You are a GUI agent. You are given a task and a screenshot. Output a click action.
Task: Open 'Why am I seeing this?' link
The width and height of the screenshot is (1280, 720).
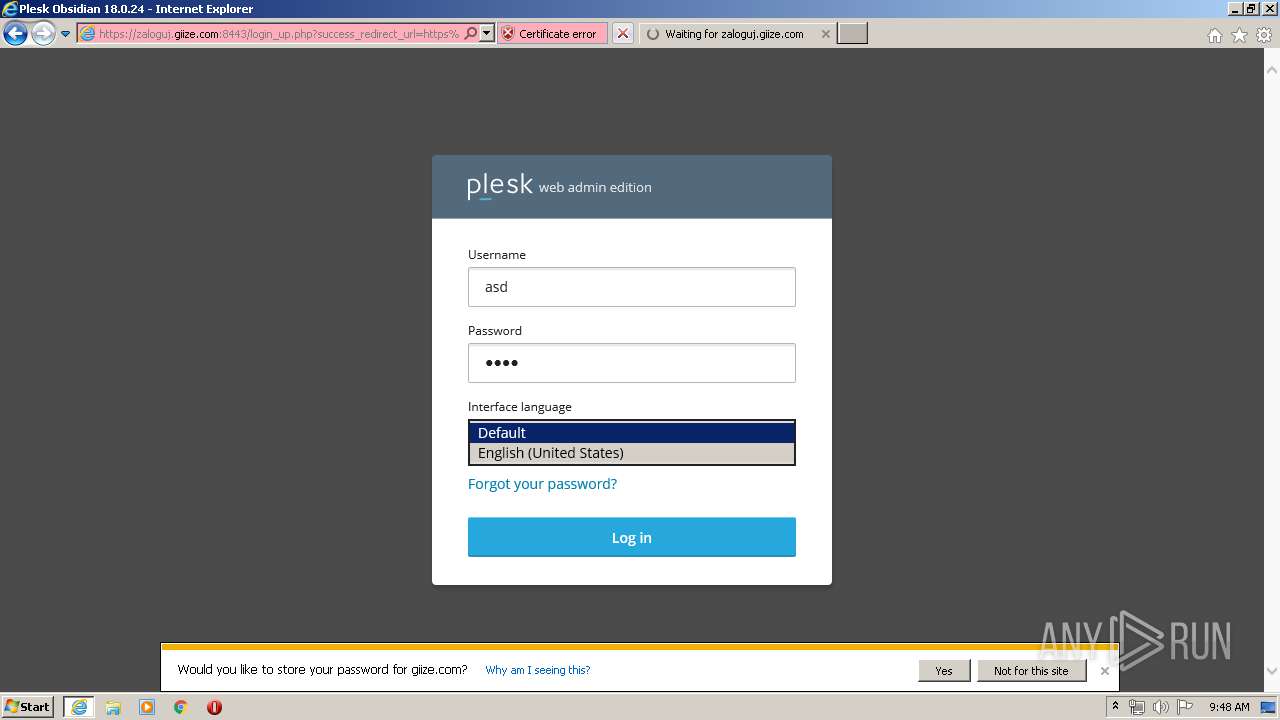pos(538,670)
